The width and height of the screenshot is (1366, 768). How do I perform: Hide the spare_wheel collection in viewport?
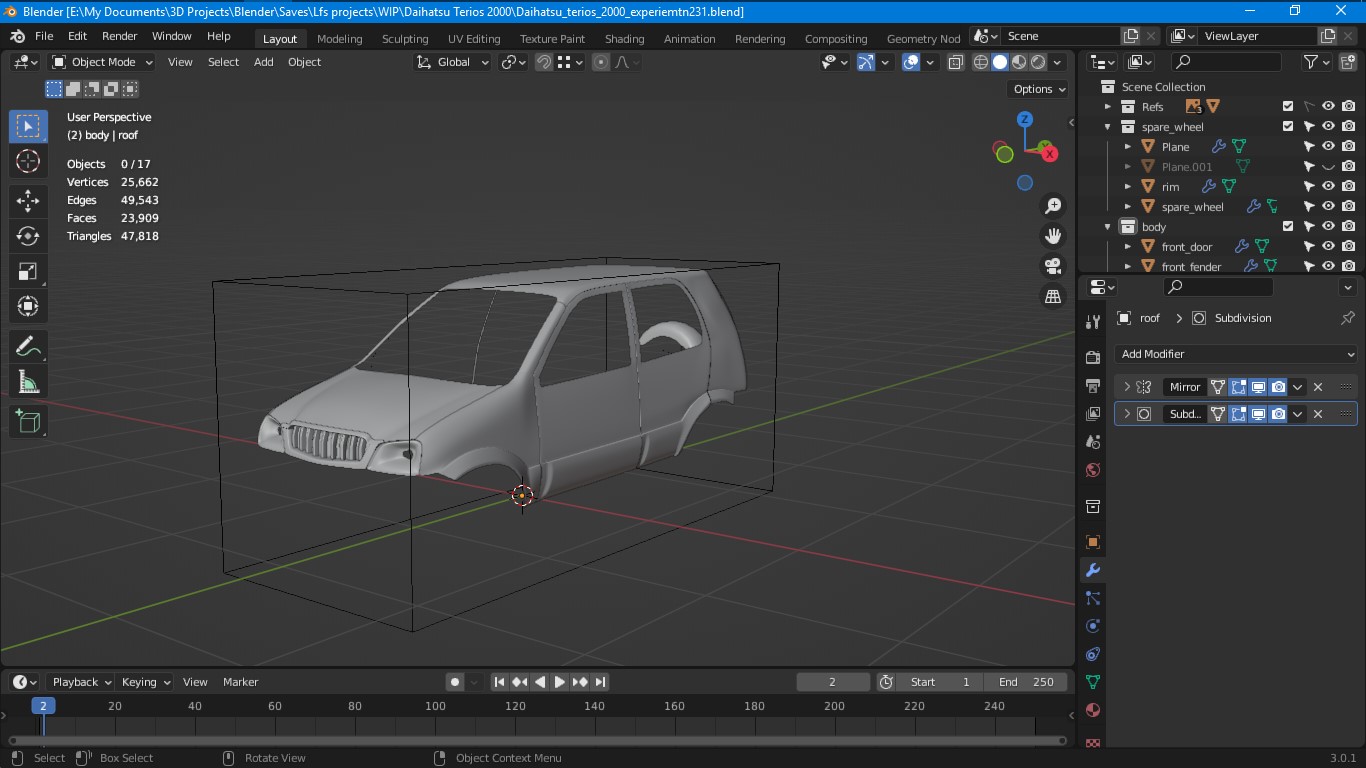(1328, 127)
